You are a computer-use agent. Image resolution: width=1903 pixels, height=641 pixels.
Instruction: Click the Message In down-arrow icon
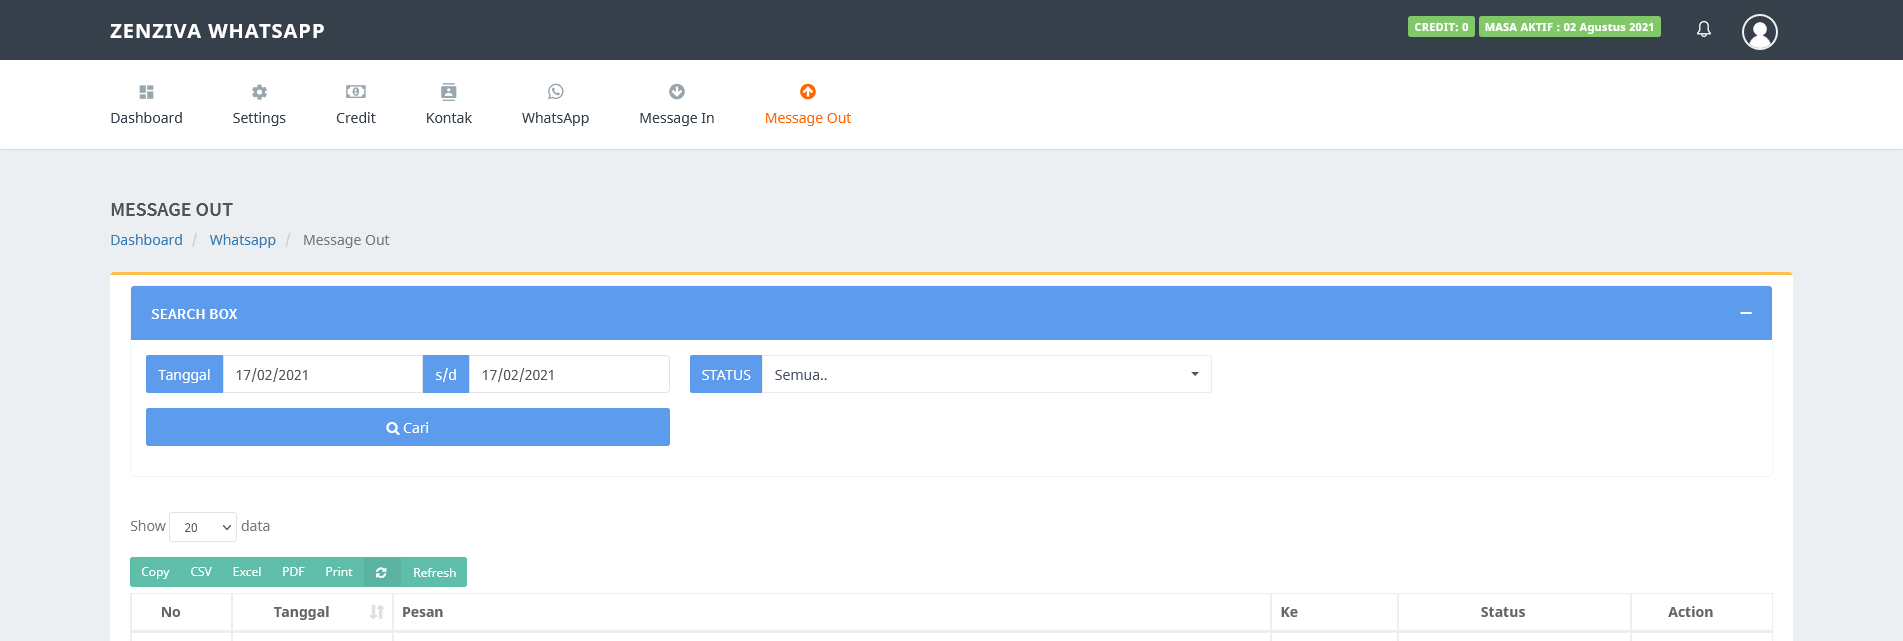point(677,92)
